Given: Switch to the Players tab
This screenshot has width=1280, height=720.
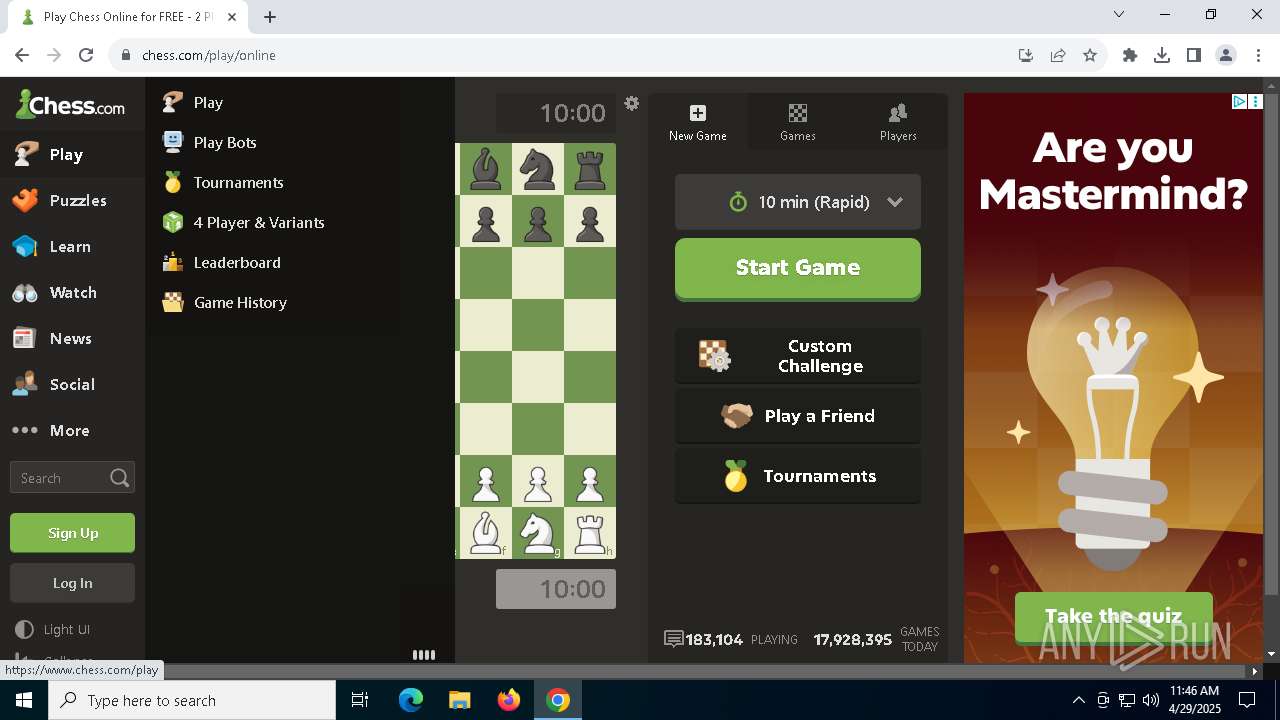Looking at the screenshot, I should click(898, 122).
